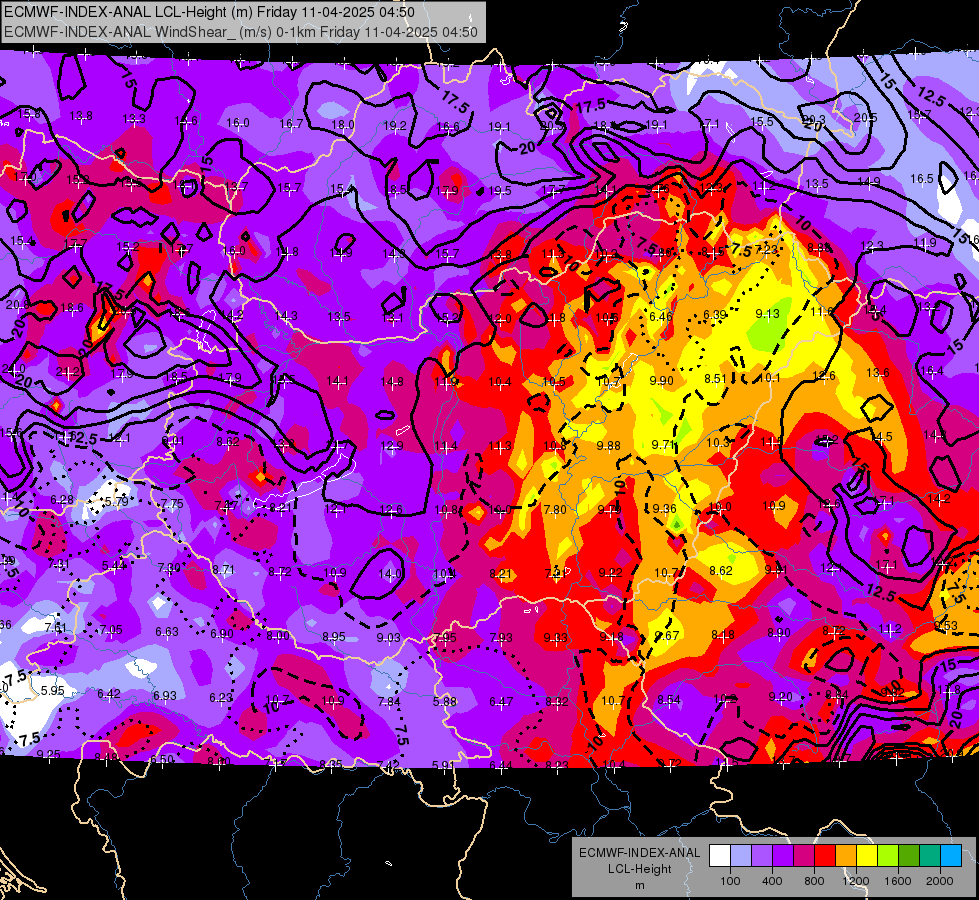The height and width of the screenshot is (900, 979).
Task: Click the 1600 tick label in the legend
Action: tap(898, 881)
